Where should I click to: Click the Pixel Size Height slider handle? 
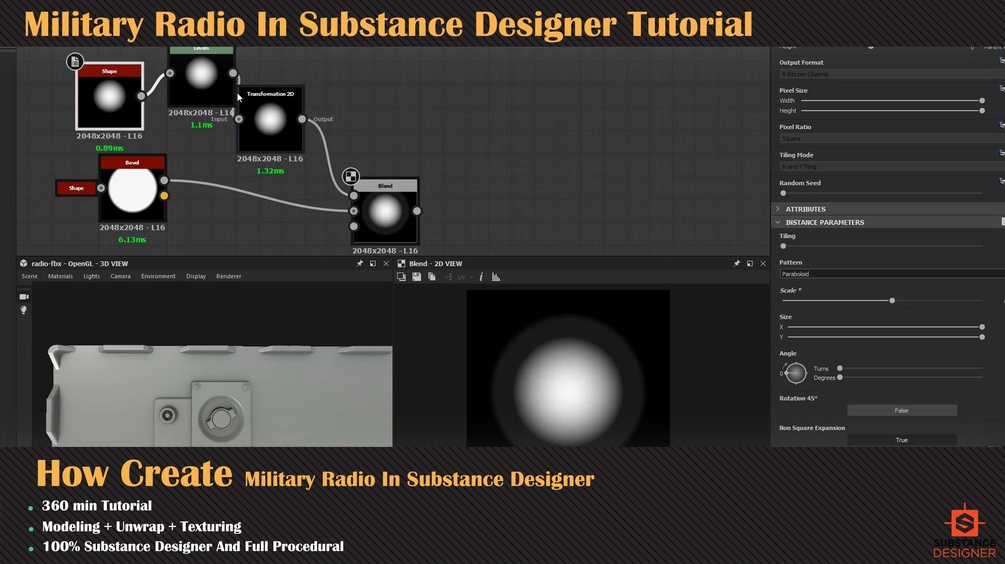[982, 111]
